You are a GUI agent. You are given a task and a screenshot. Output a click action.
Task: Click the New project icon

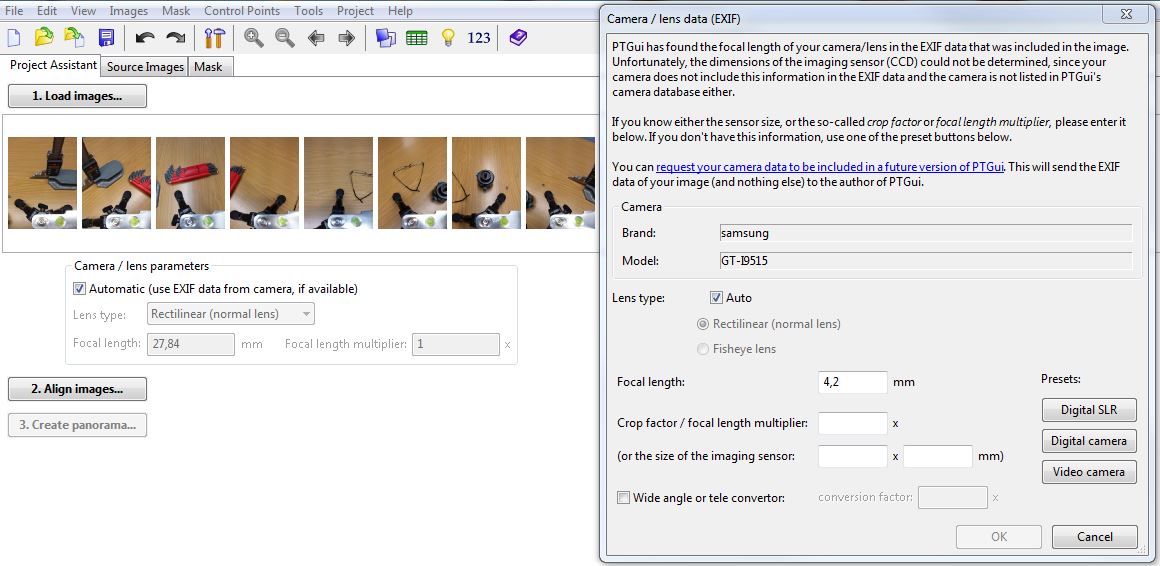click(x=14, y=38)
